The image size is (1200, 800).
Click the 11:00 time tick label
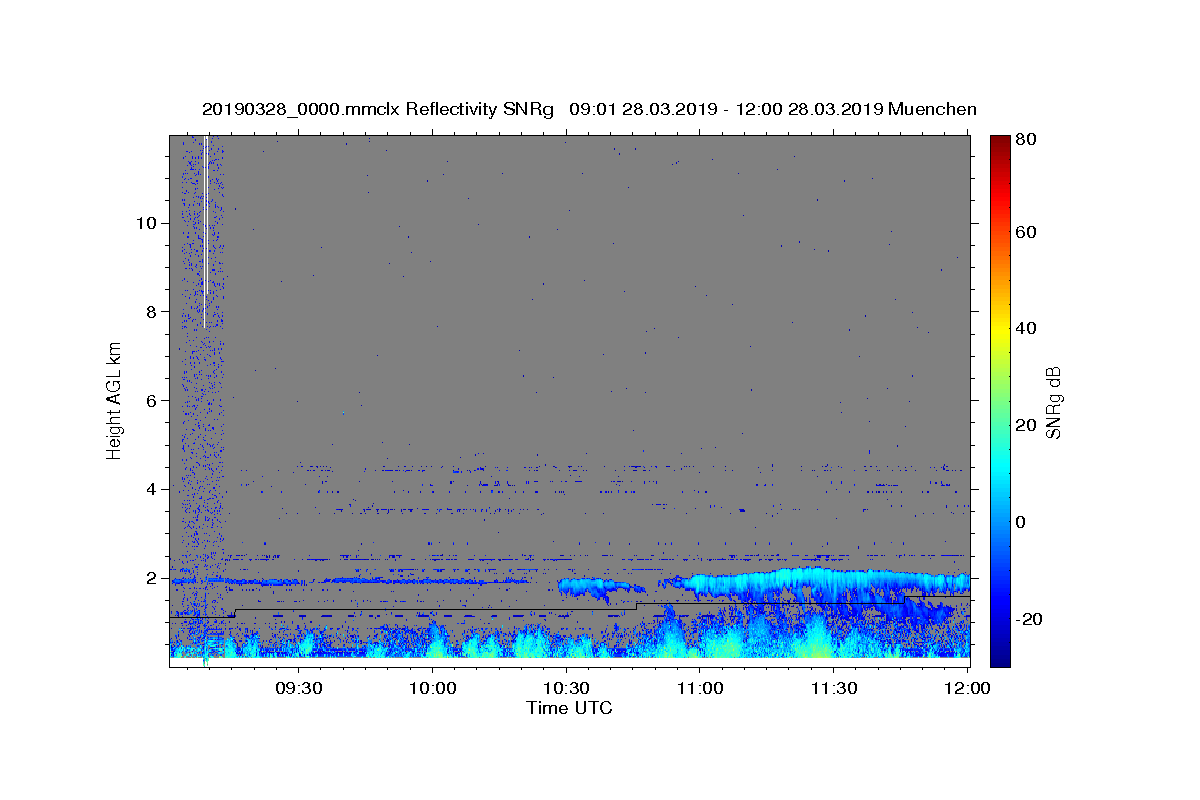700,688
